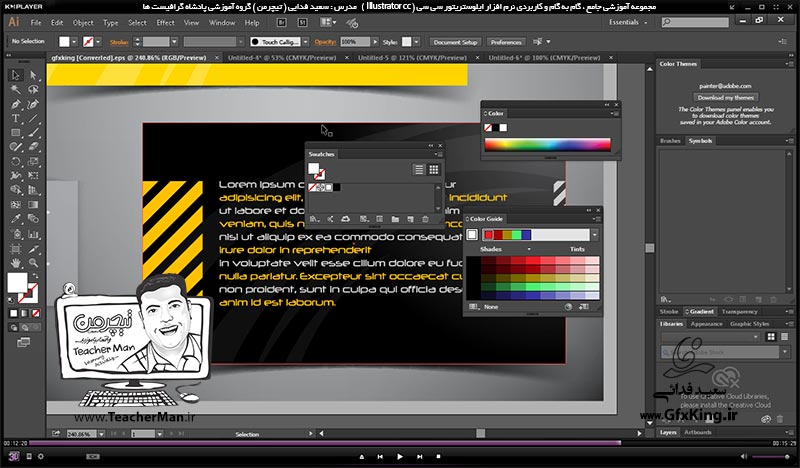Set toolbox paint mode to Color
The width and height of the screenshot is (800, 468).
(14, 313)
